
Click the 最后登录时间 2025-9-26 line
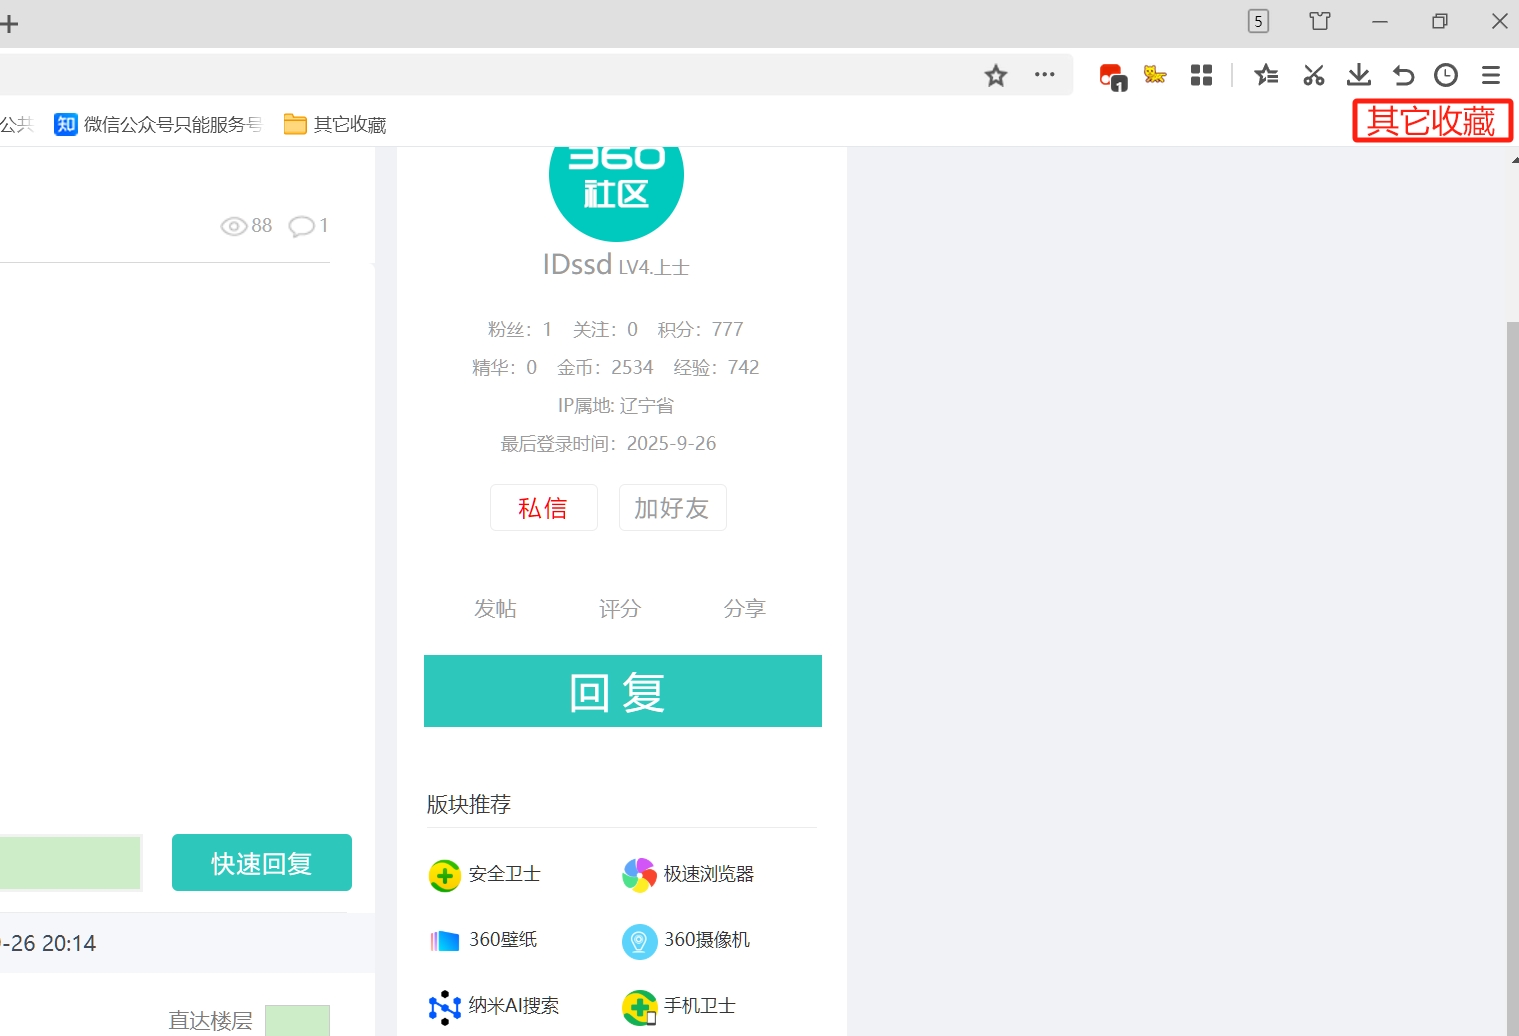(609, 443)
